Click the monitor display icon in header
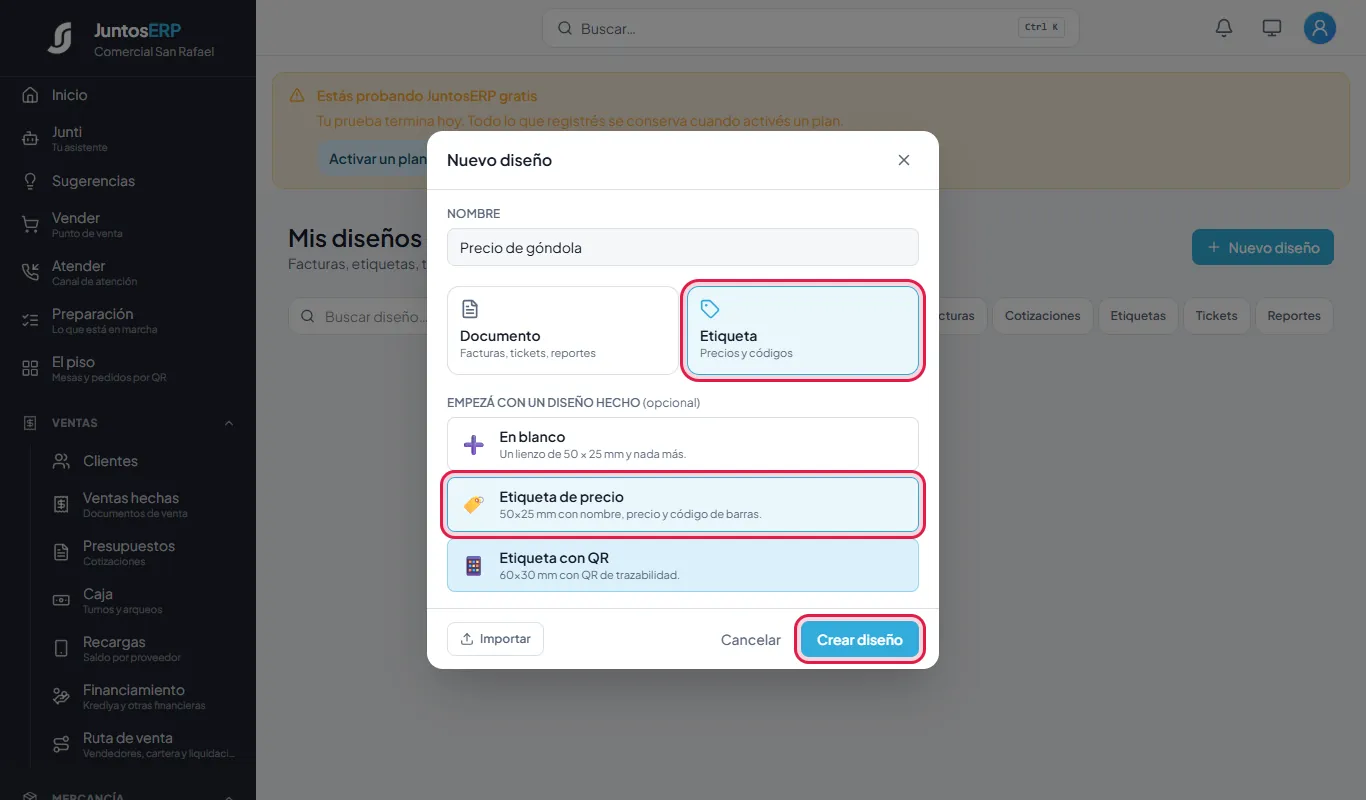The width and height of the screenshot is (1366, 800). 1272,28
